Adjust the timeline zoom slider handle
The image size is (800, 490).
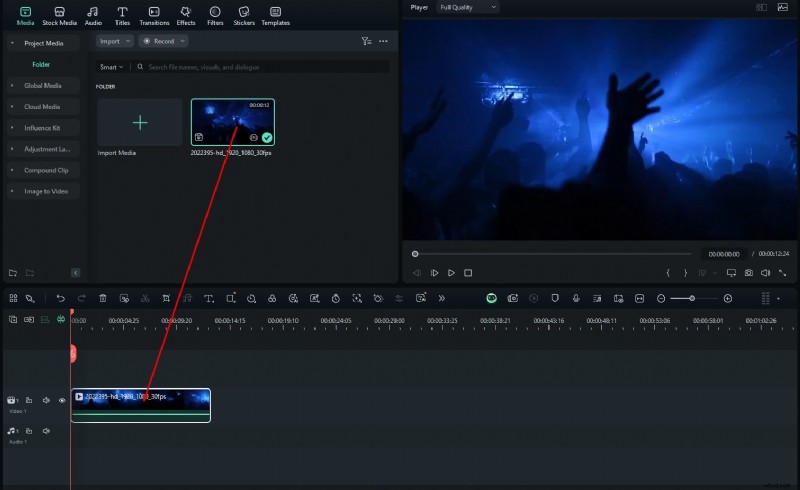(692, 299)
